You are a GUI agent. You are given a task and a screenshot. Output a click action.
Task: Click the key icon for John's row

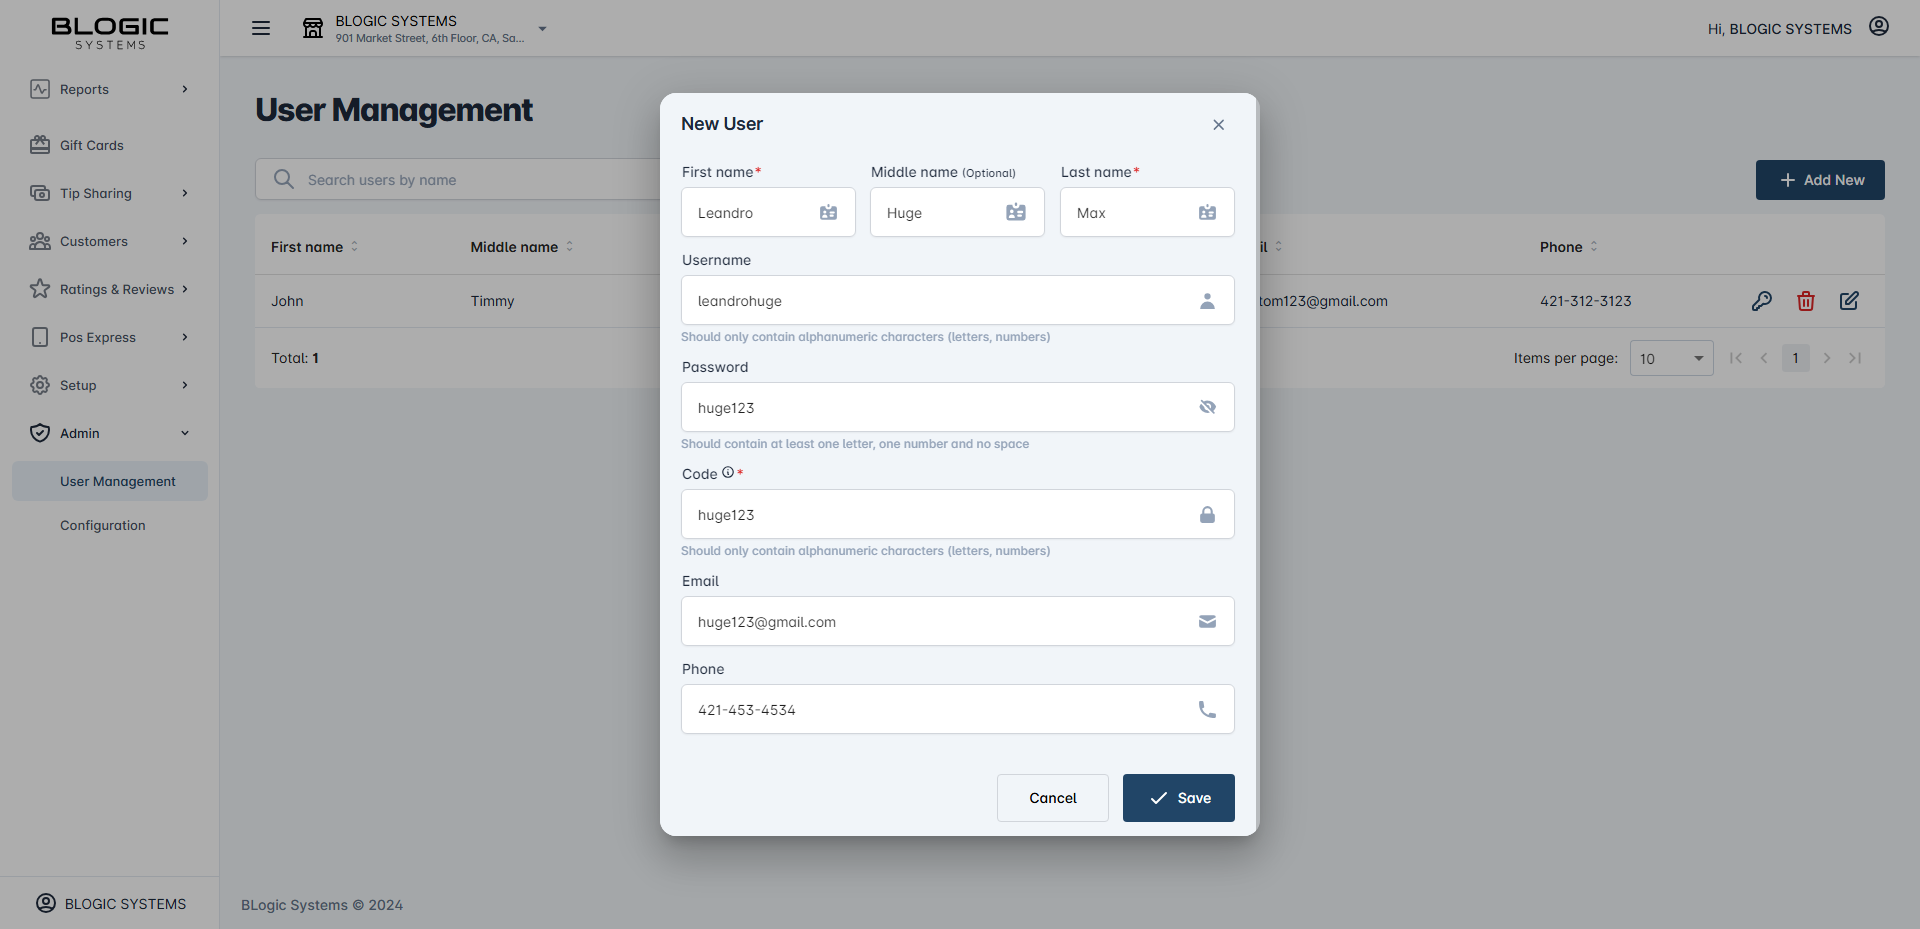(1762, 301)
